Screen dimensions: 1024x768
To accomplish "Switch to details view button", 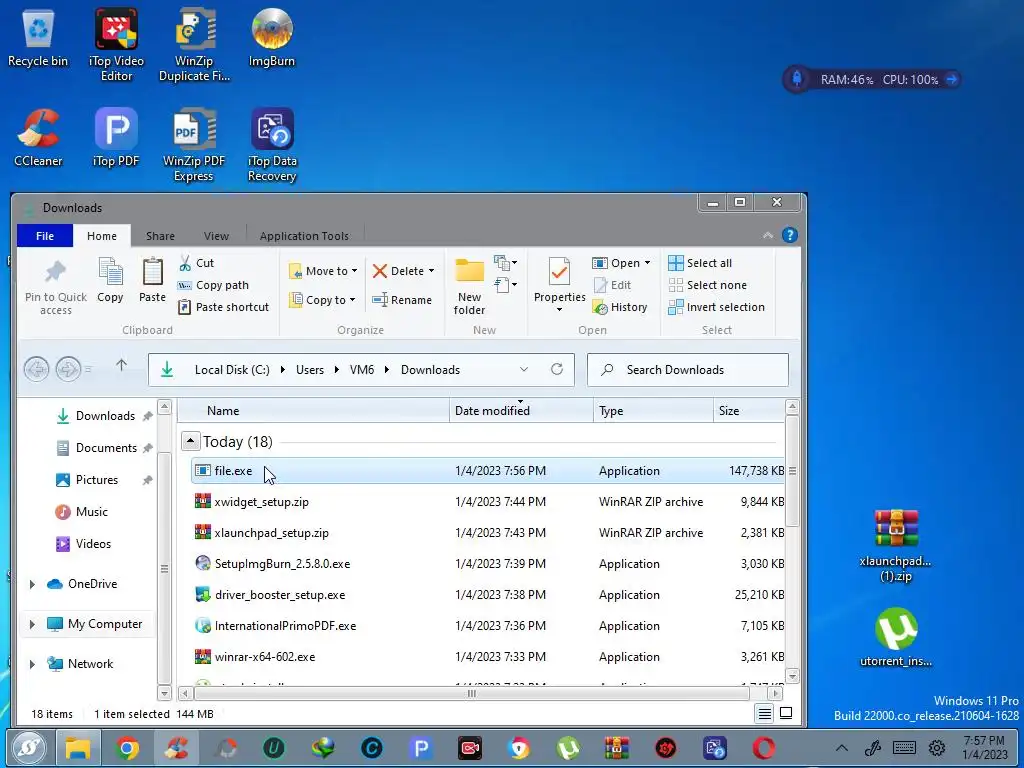I will tap(764, 713).
